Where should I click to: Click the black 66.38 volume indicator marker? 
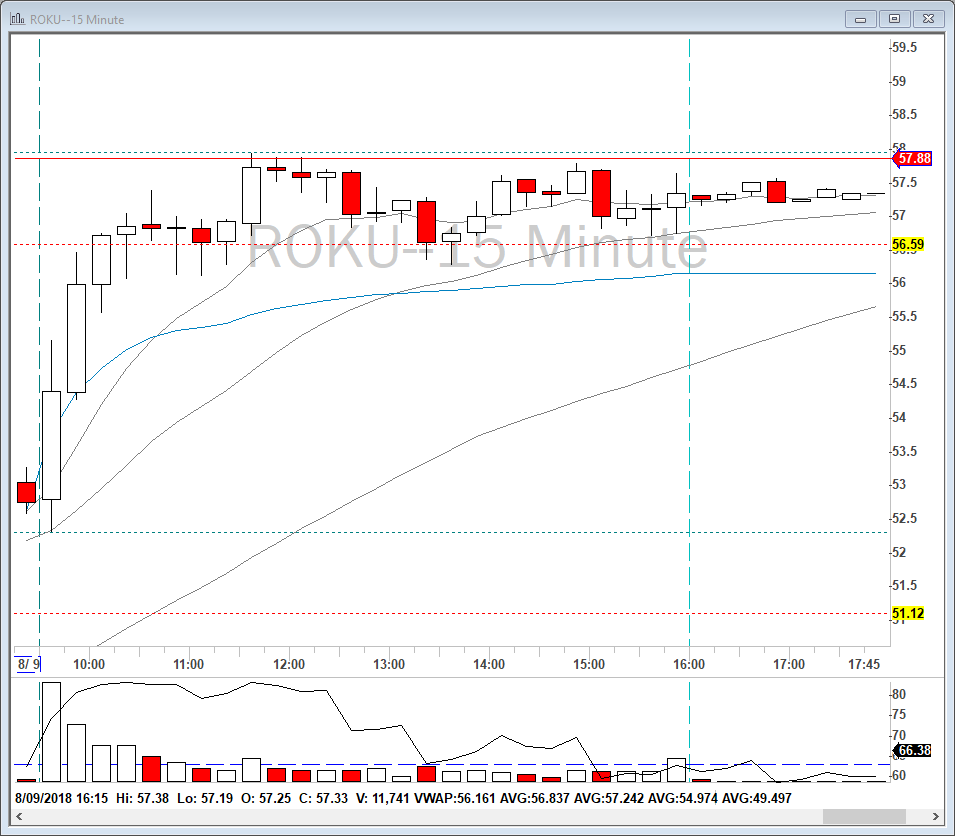(x=912, y=750)
